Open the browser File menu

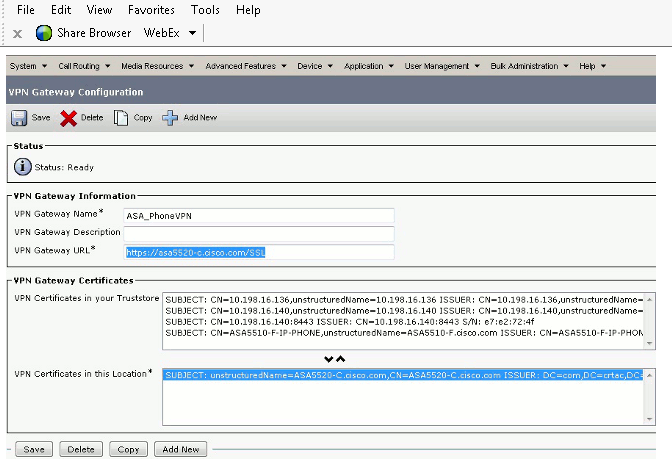pos(26,10)
